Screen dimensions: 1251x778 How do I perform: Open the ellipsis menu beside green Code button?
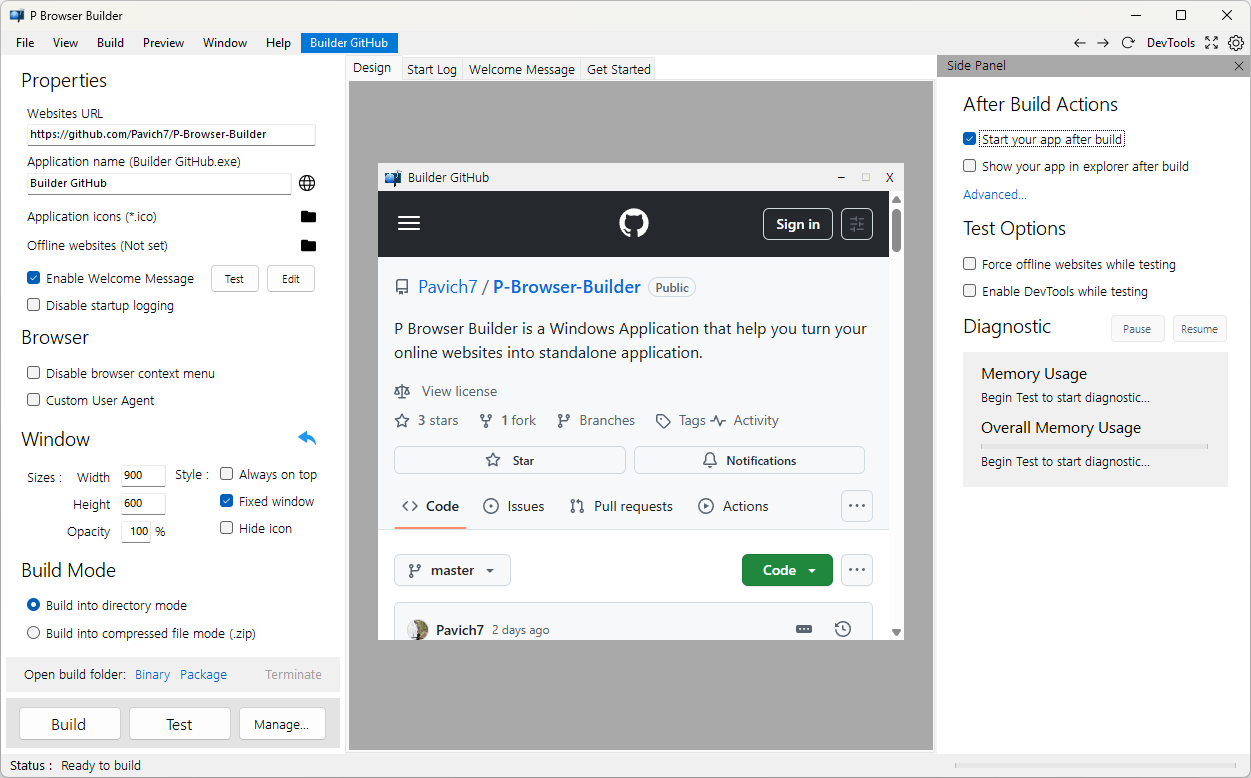point(857,570)
